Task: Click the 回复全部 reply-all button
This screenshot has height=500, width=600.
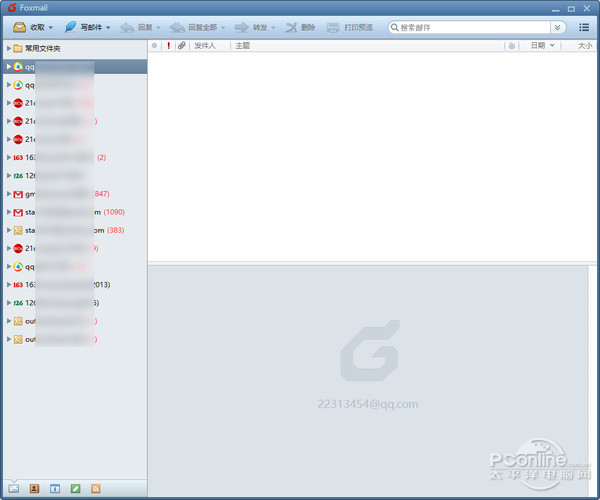Action: [x=193, y=28]
